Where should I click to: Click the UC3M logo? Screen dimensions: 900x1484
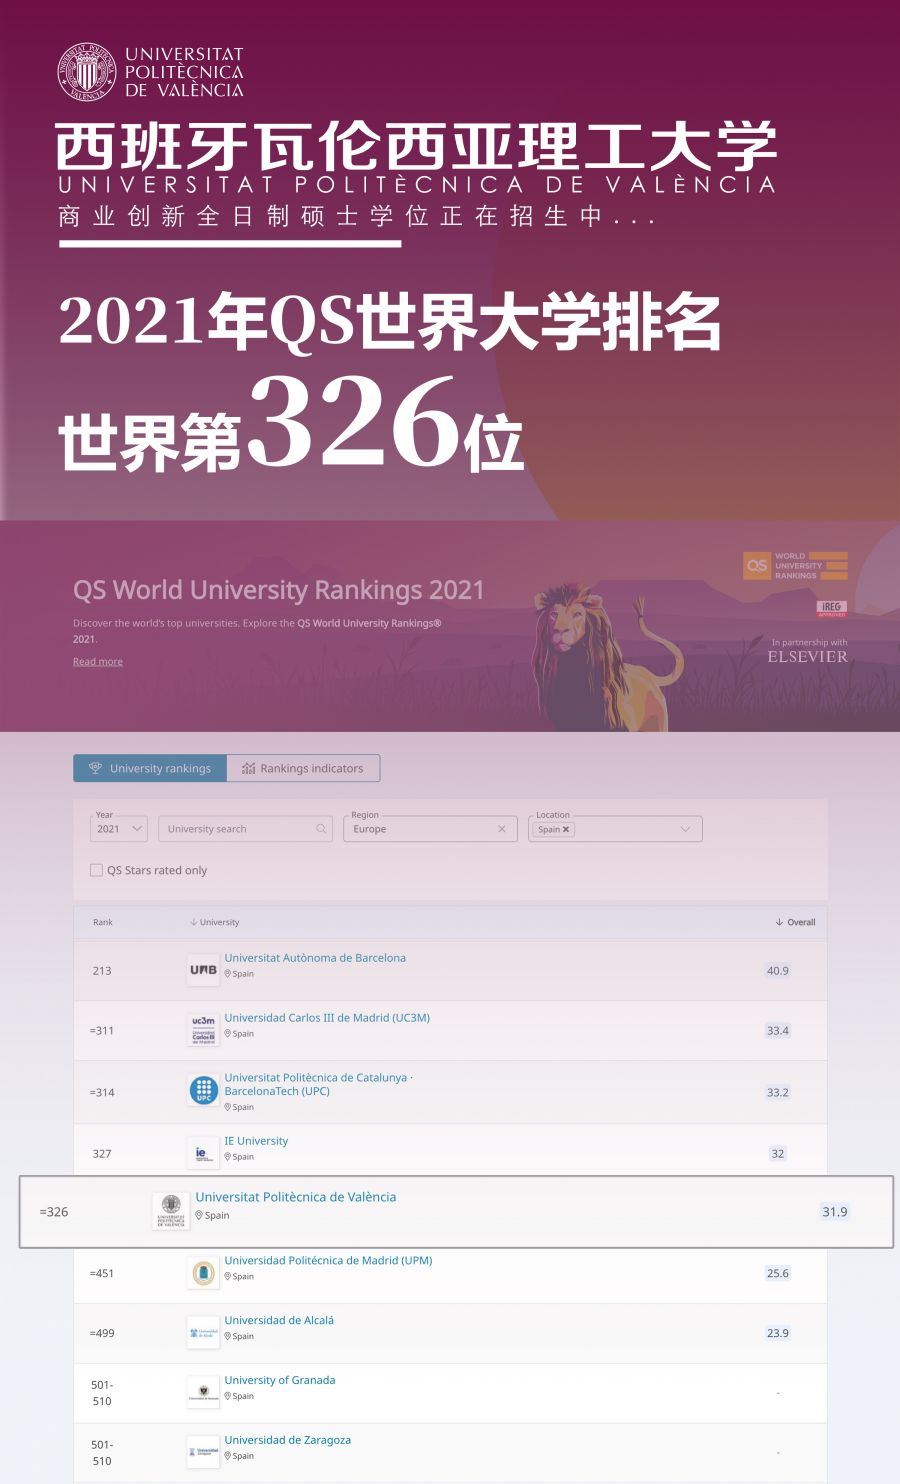[x=203, y=1030]
